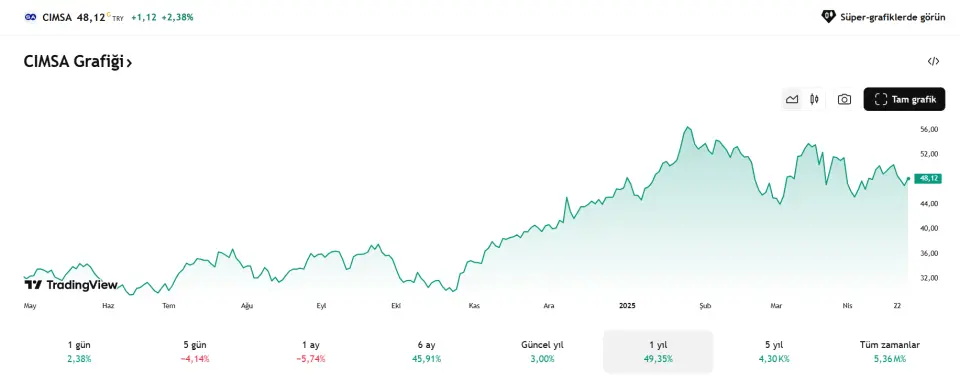Screen dimensions: 960x383
Task: Click the TradingView logo on chart
Action: 70,284
